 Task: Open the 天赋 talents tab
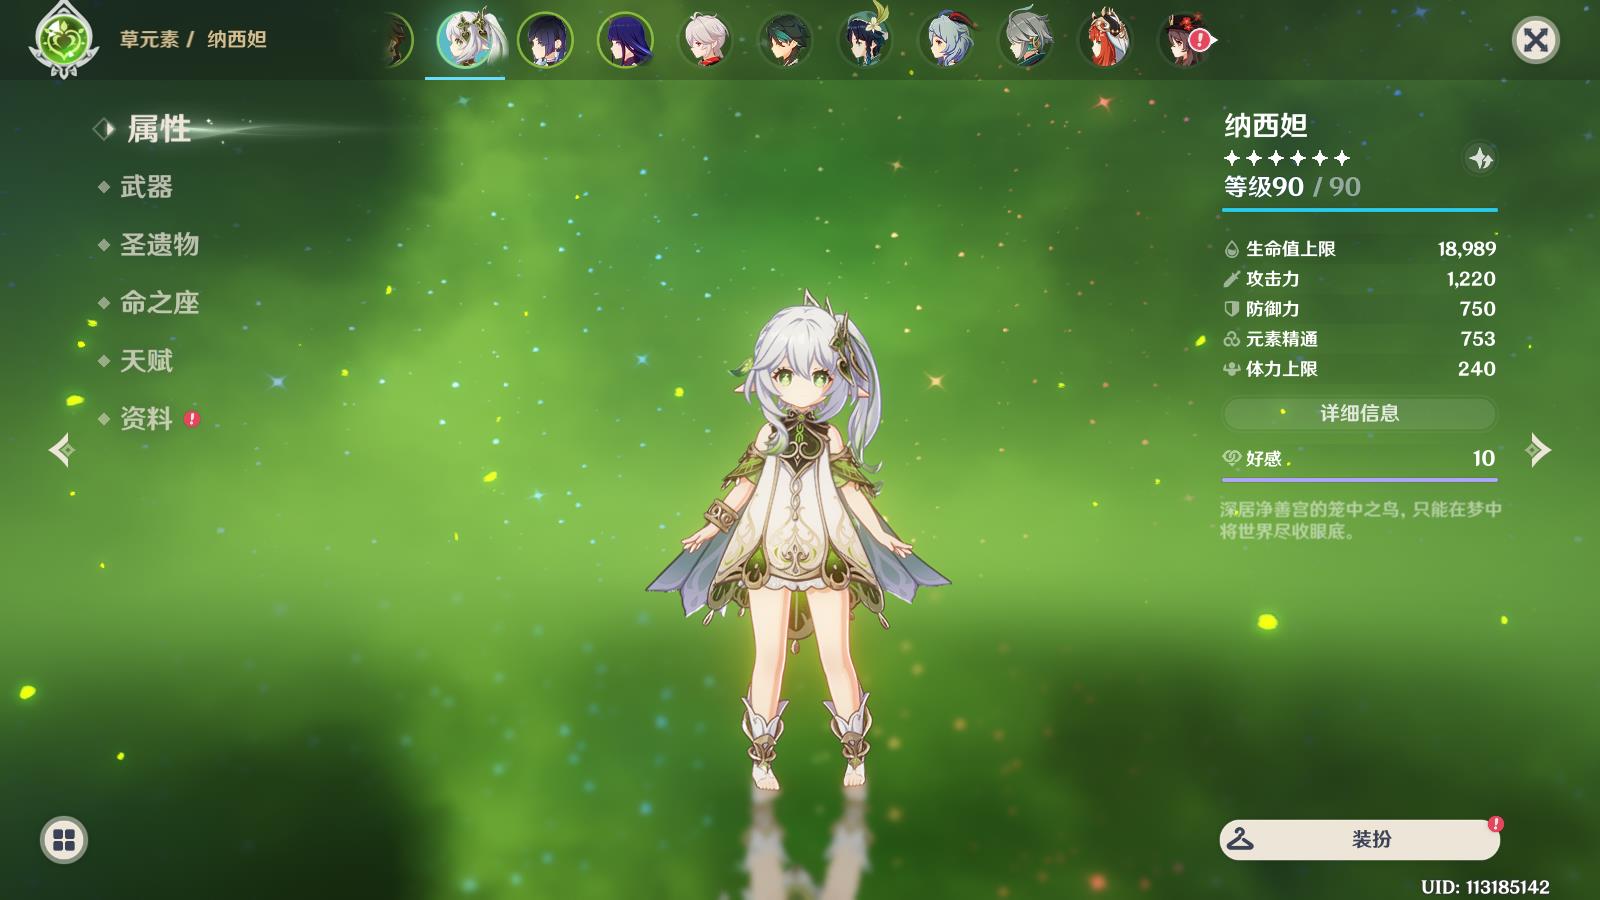click(146, 361)
